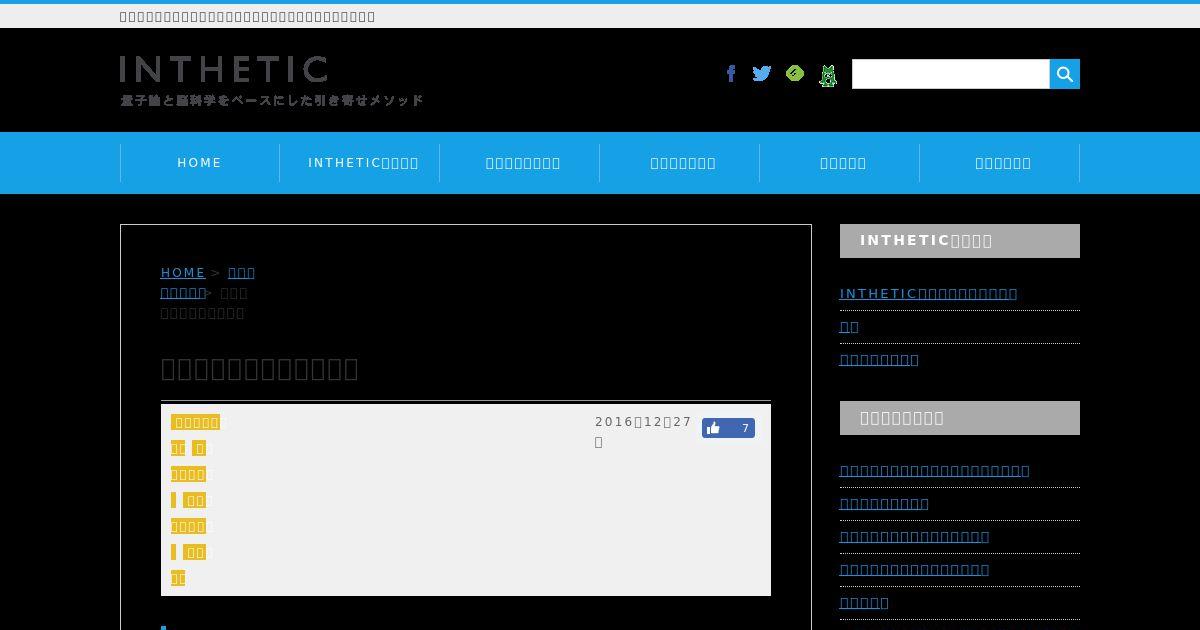Click the magnifier search button
Screen dimensions: 1200x630
[1065, 74]
